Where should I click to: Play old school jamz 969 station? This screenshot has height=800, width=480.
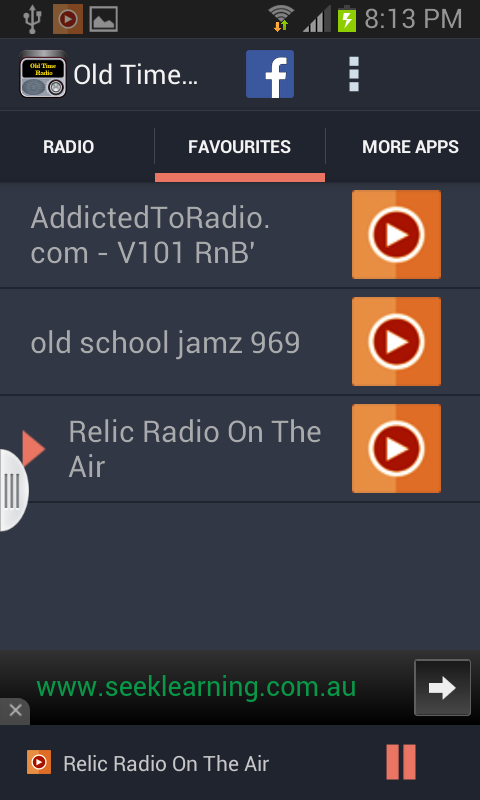tap(396, 341)
